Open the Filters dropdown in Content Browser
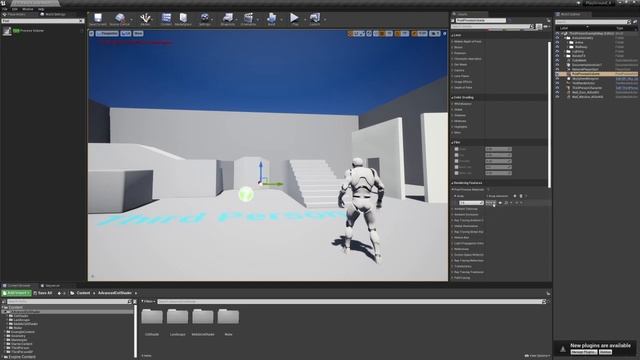The height and width of the screenshot is (360, 640). (x=149, y=302)
